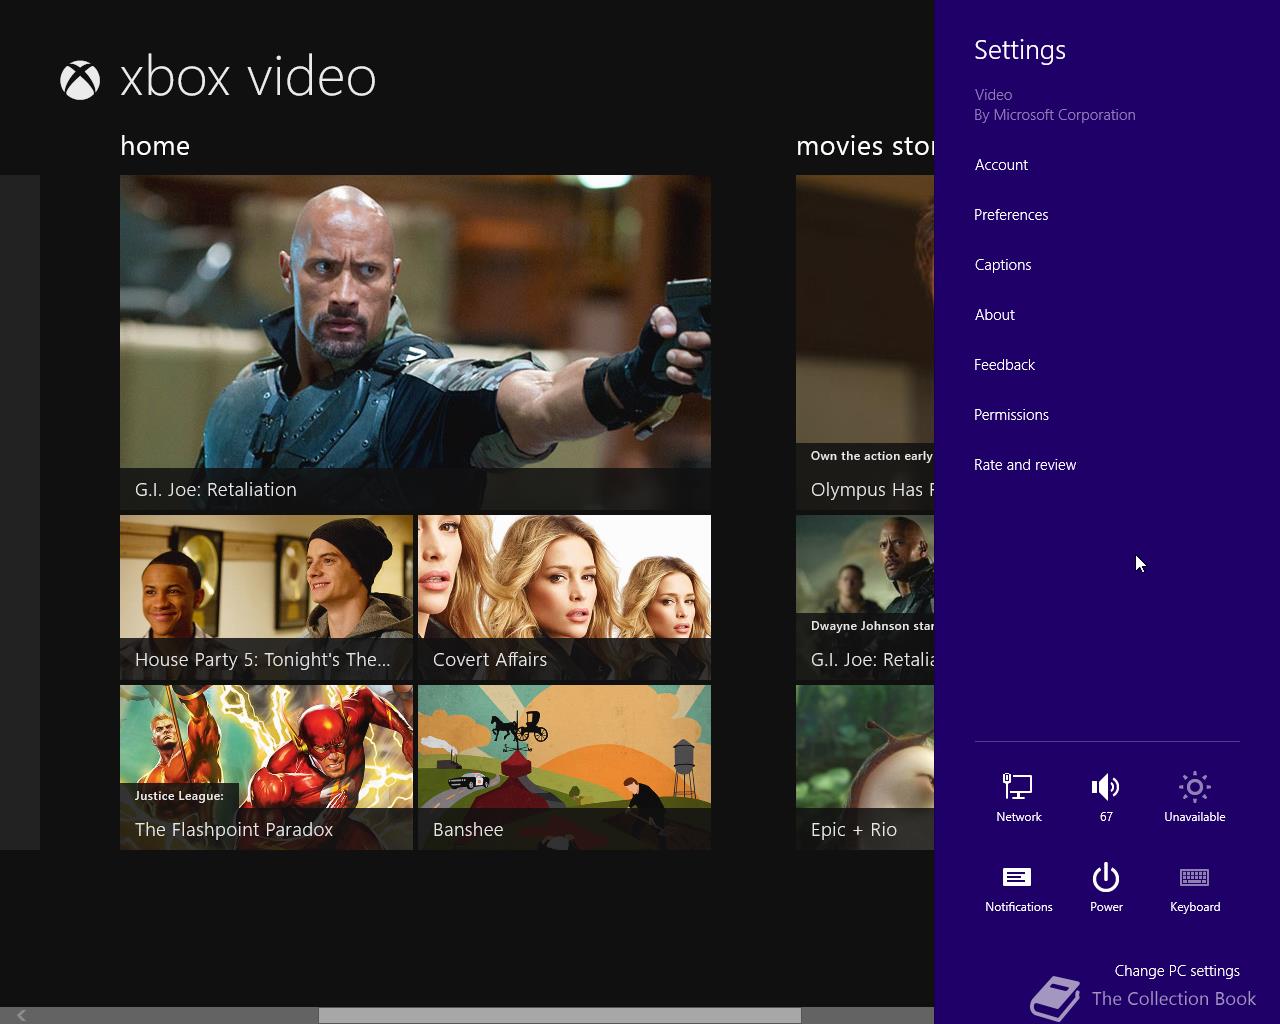Click the horizontal scrollbar thumb

tap(560, 1015)
